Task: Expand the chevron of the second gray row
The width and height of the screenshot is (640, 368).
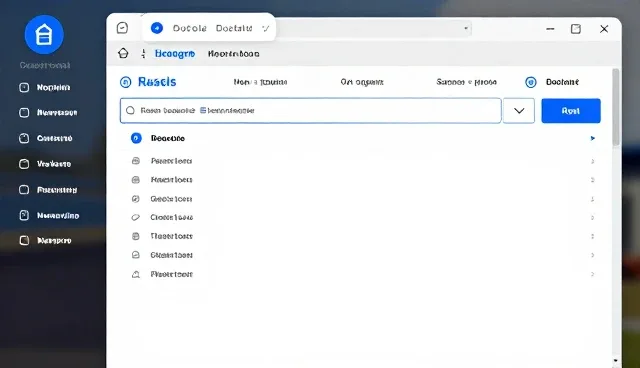Action: pos(592,180)
